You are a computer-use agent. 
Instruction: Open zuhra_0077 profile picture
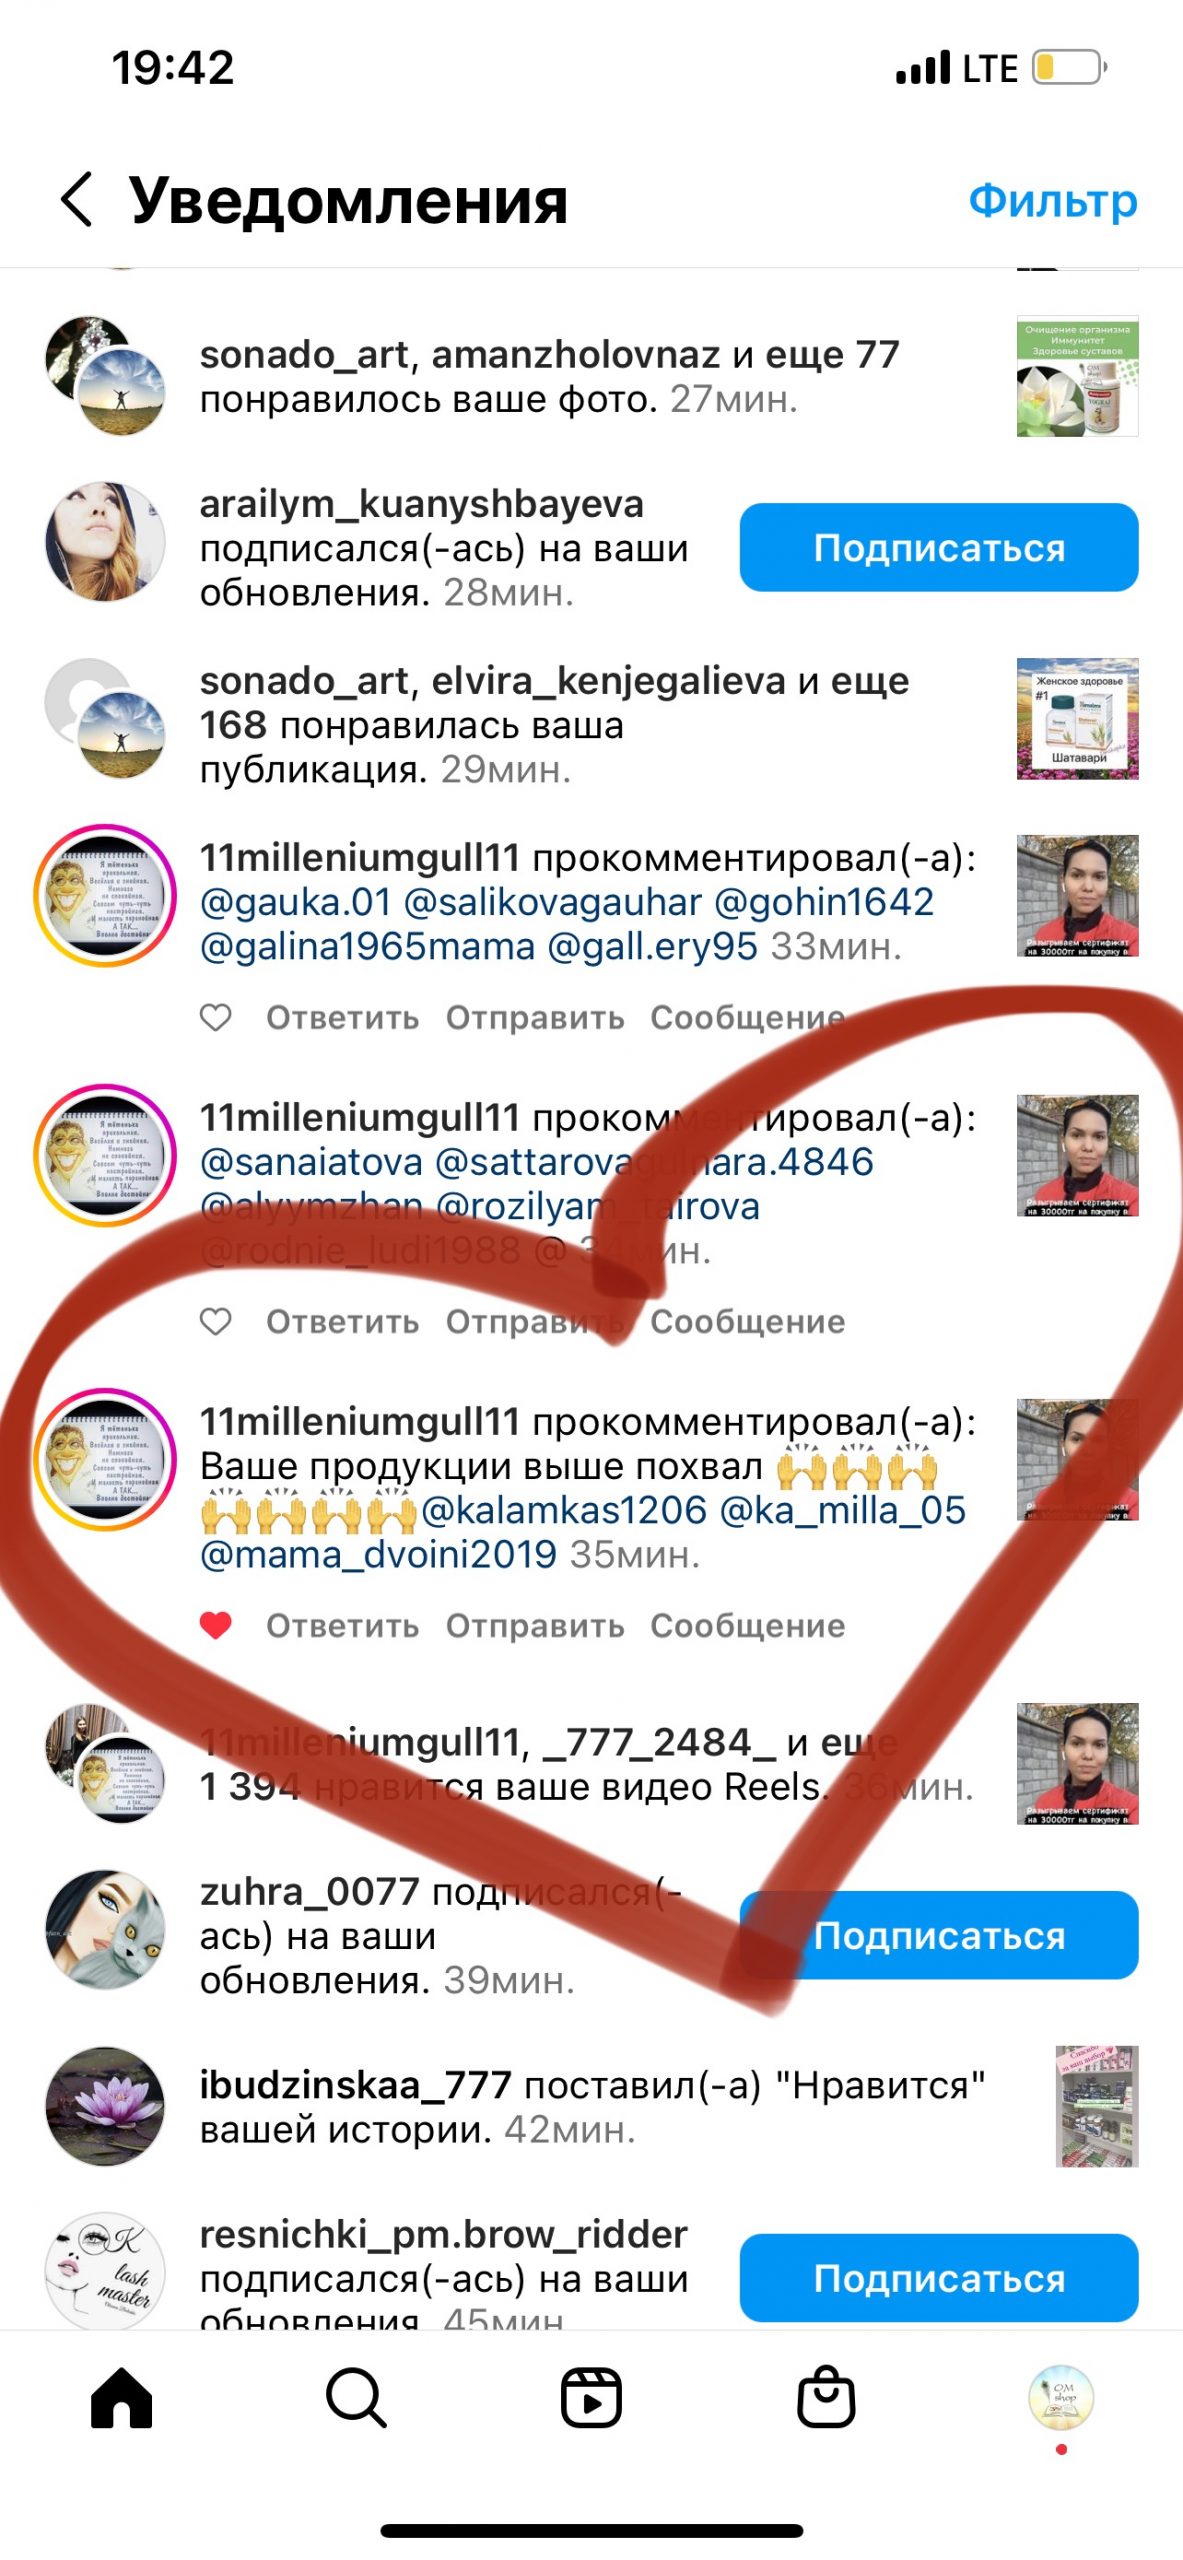click(x=105, y=1929)
